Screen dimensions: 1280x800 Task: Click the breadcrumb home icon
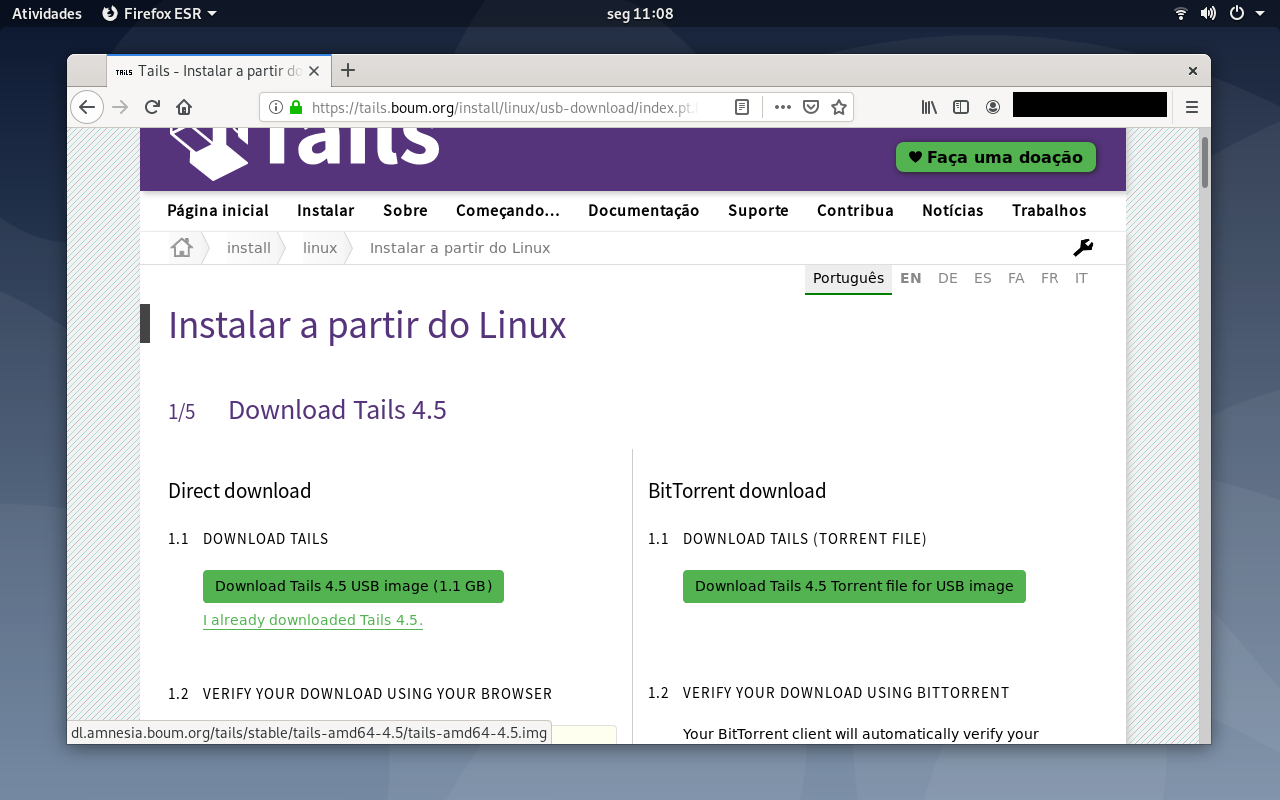pyautogui.click(x=182, y=247)
